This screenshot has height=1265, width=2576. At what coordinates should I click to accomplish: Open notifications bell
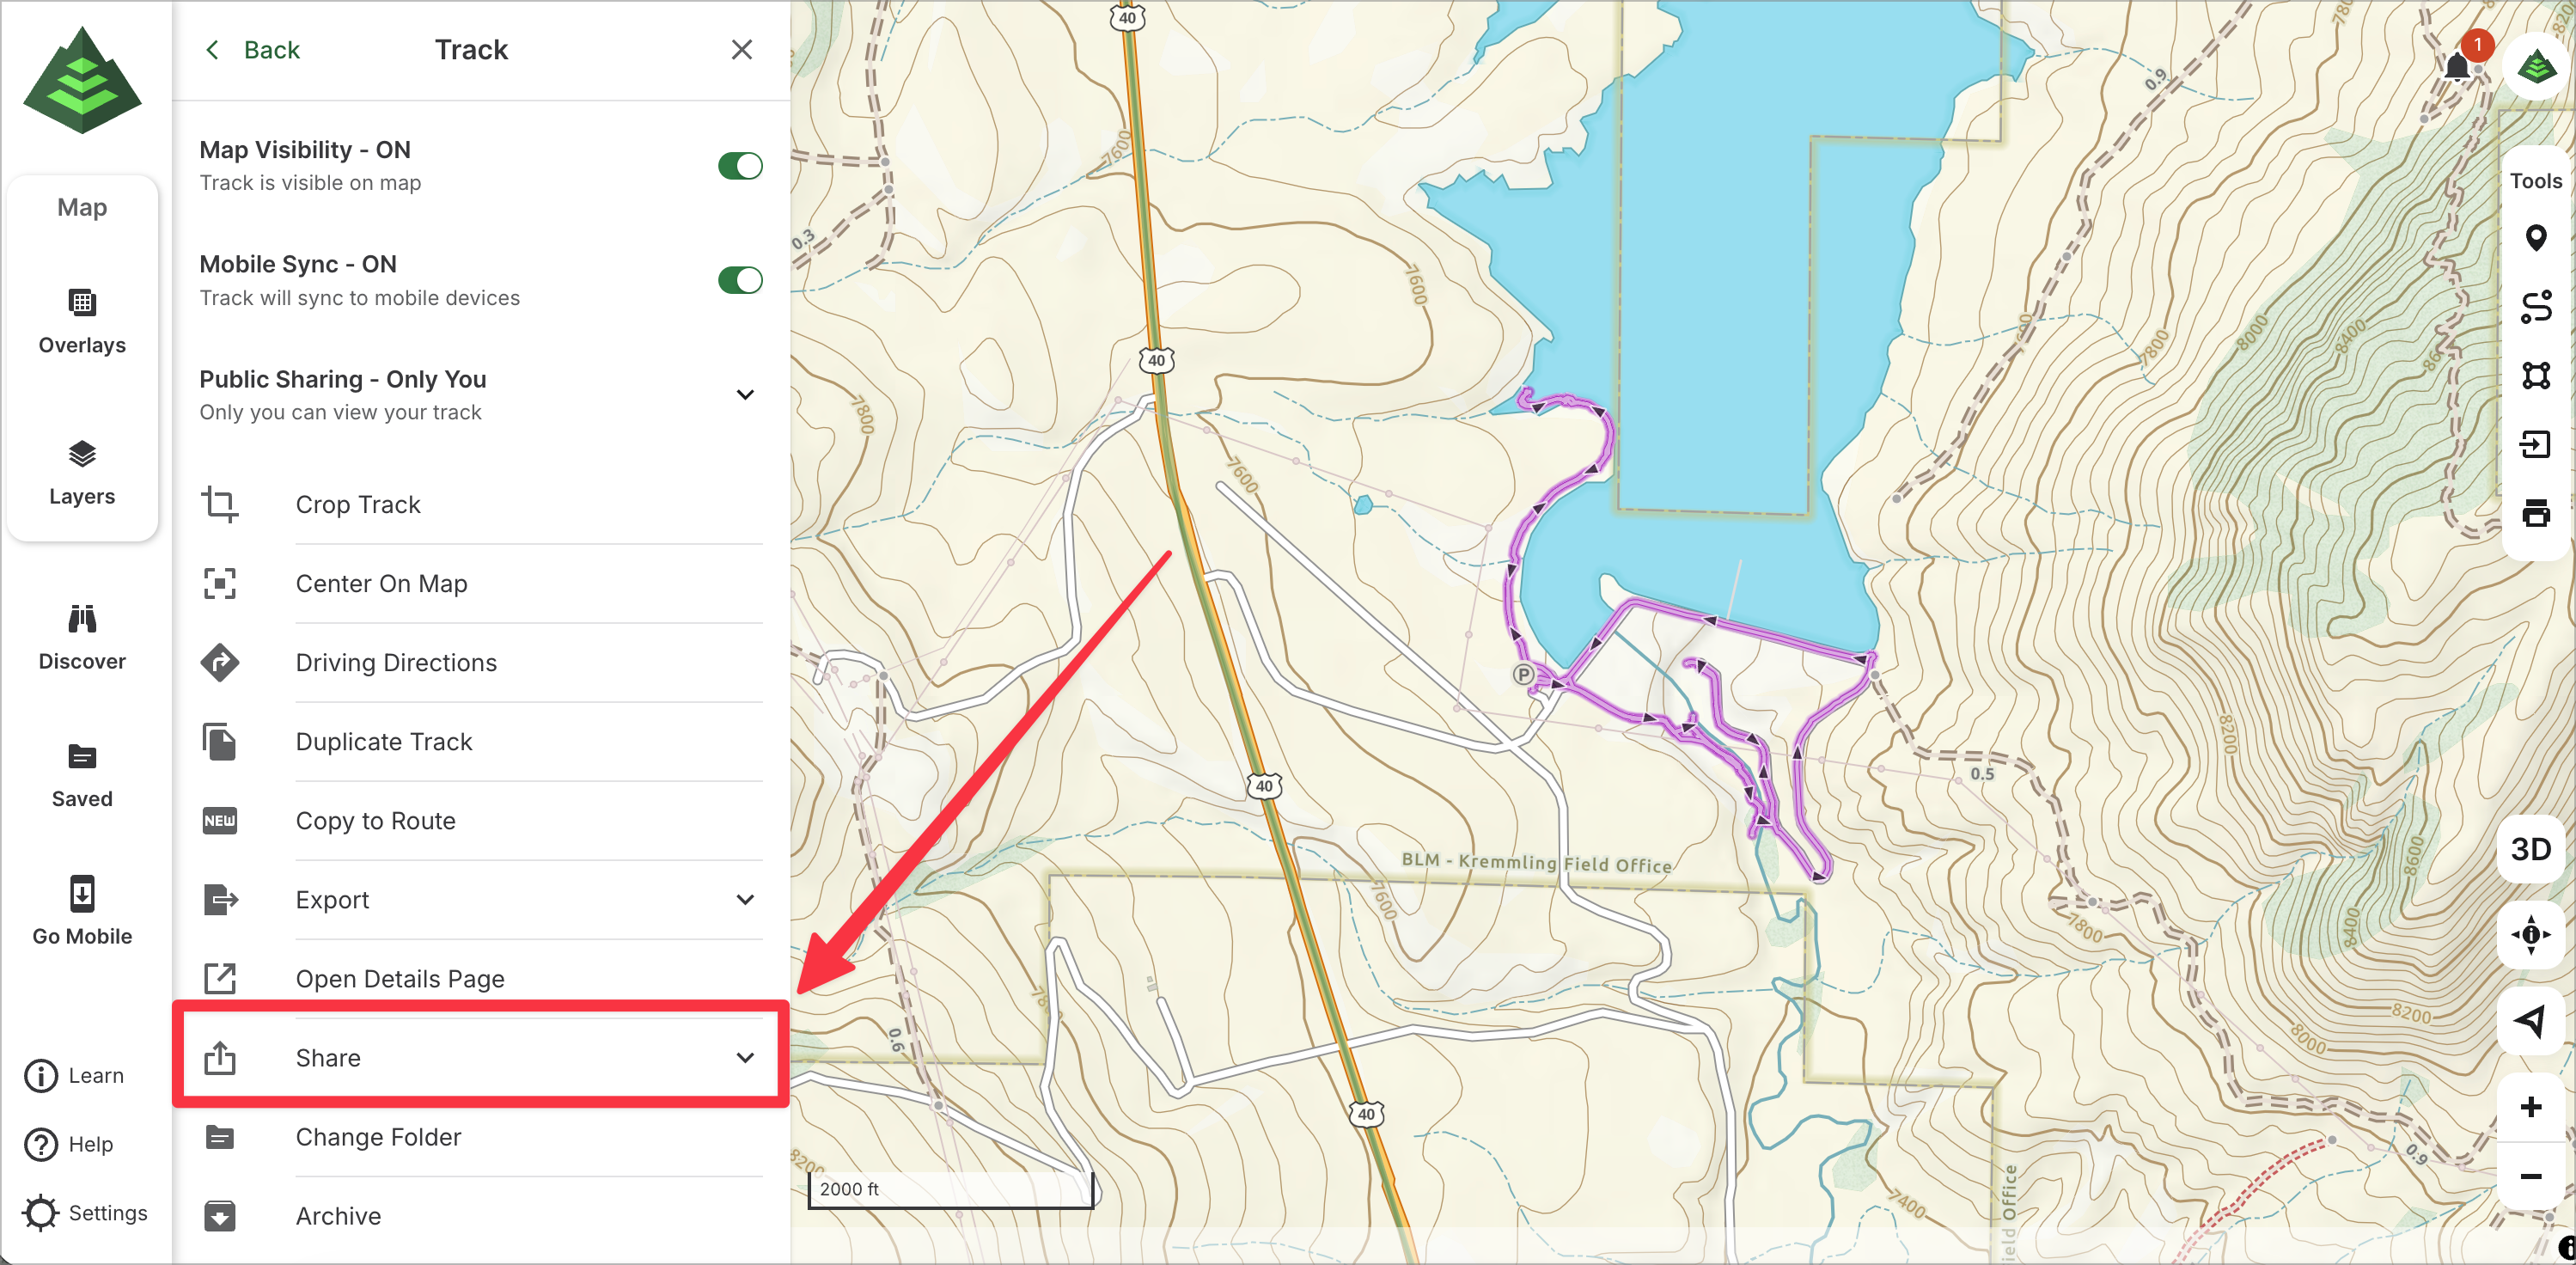(x=2457, y=67)
